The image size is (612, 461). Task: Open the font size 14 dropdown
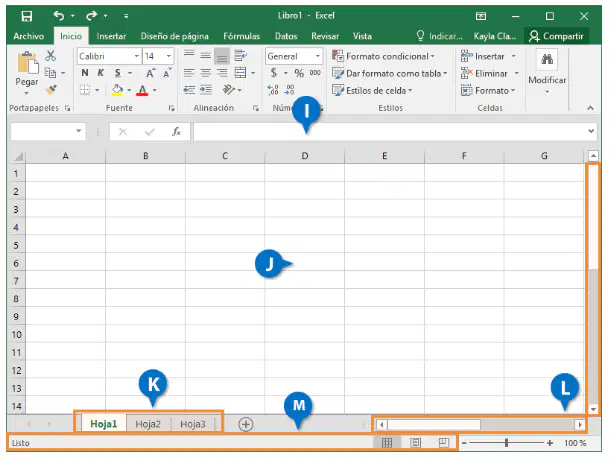(169, 56)
